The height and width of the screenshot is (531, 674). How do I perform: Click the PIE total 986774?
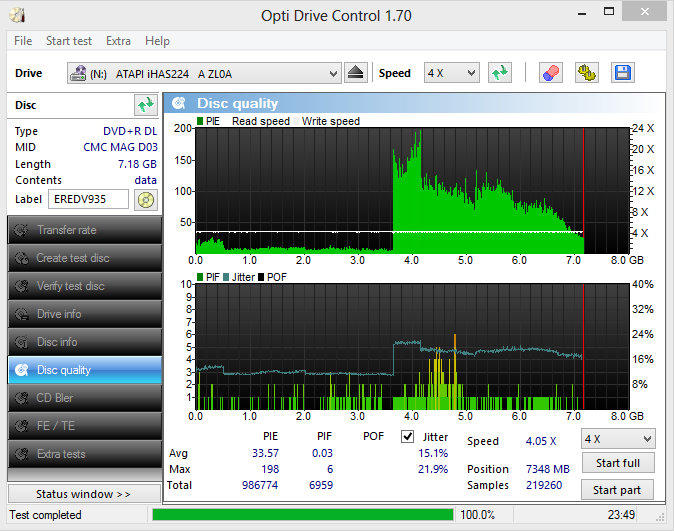(260, 485)
